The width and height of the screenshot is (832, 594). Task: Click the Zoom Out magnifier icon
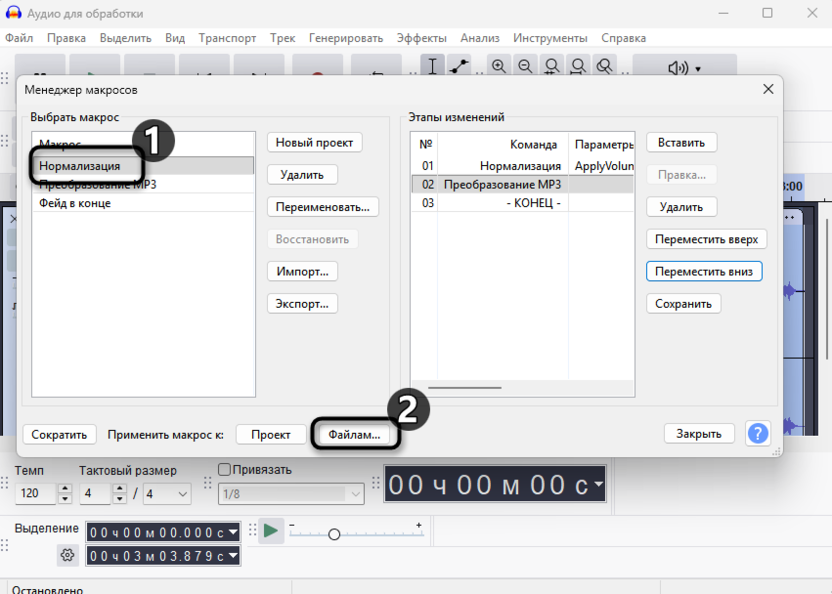tap(525, 67)
